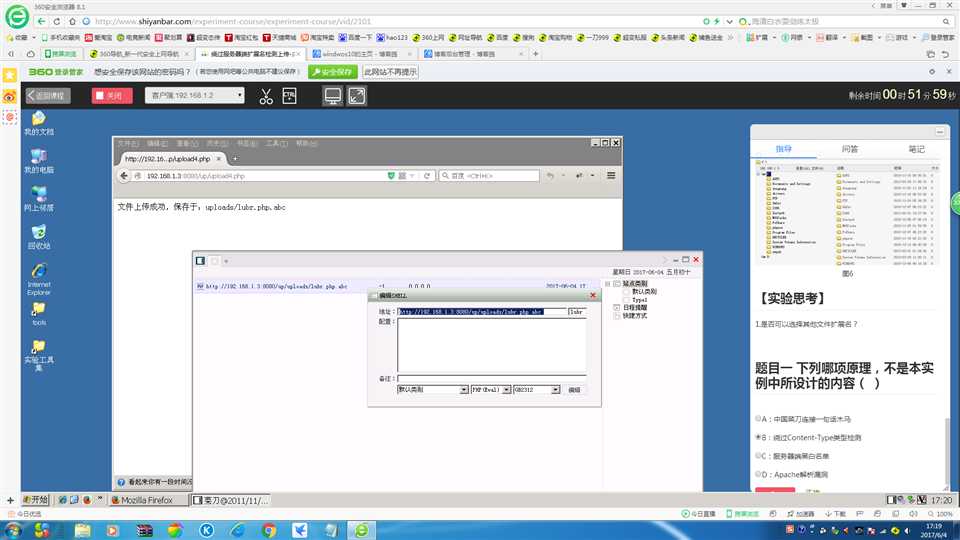Open the 实验工具集 folder on desktop
The image size is (960, 540).
pos(39,355)
